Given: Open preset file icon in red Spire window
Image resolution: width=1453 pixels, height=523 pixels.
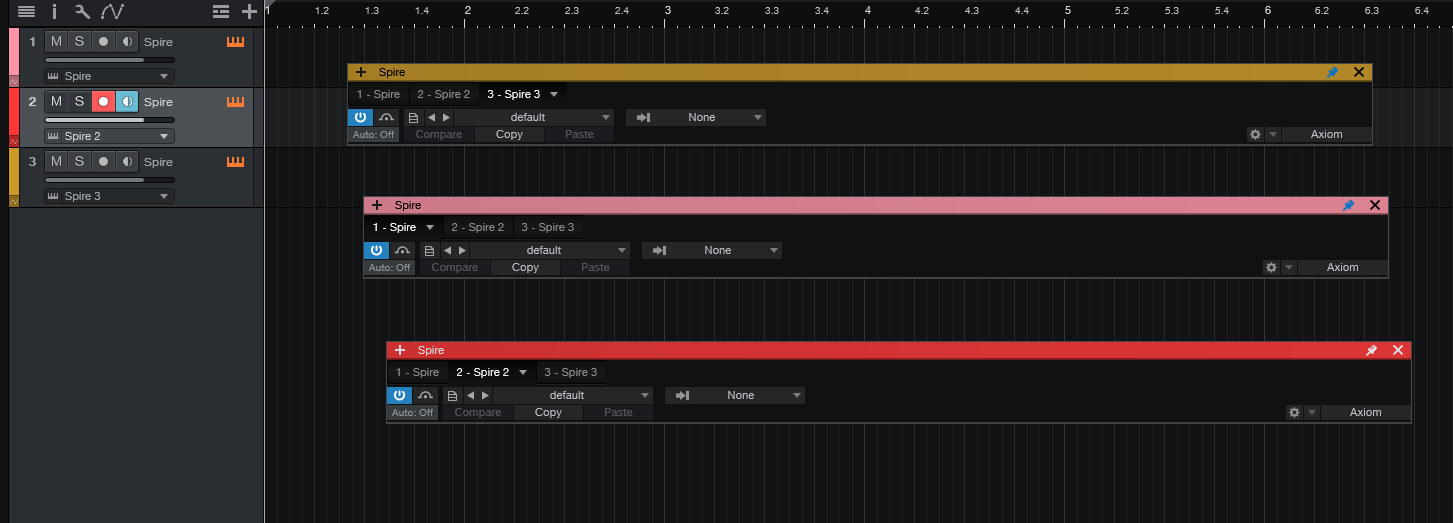Looking at the screenshot, I should click(452, 395).
